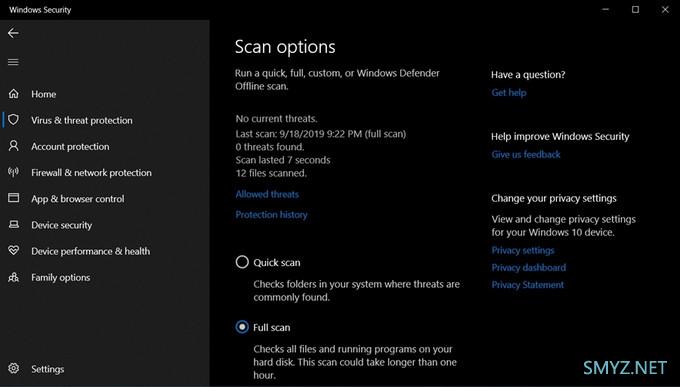Click the App & browser control window icon
The height and width of the screenshot is (387, 680).
pos(13,198)
